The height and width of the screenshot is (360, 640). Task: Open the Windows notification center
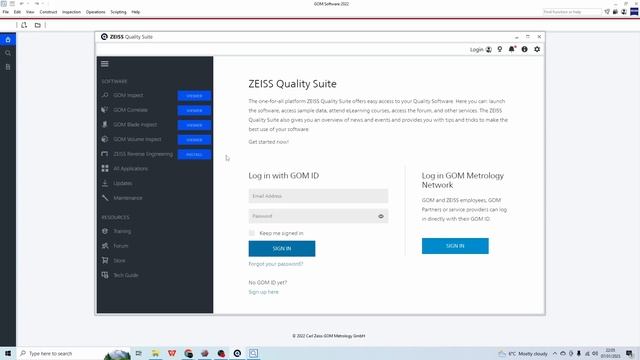point(629,353)
